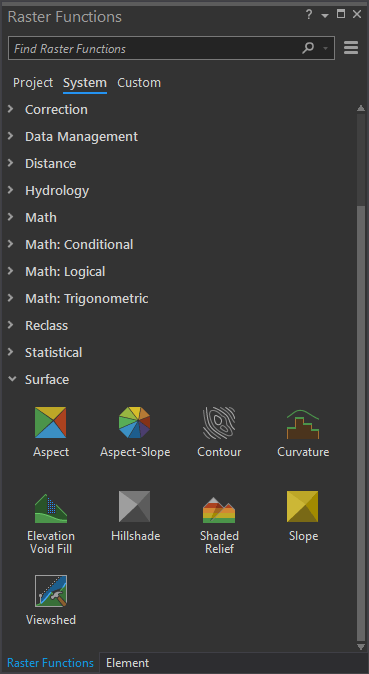
Task: Launch the Elevation Void Fill function
Action: (x=51, y=508)
